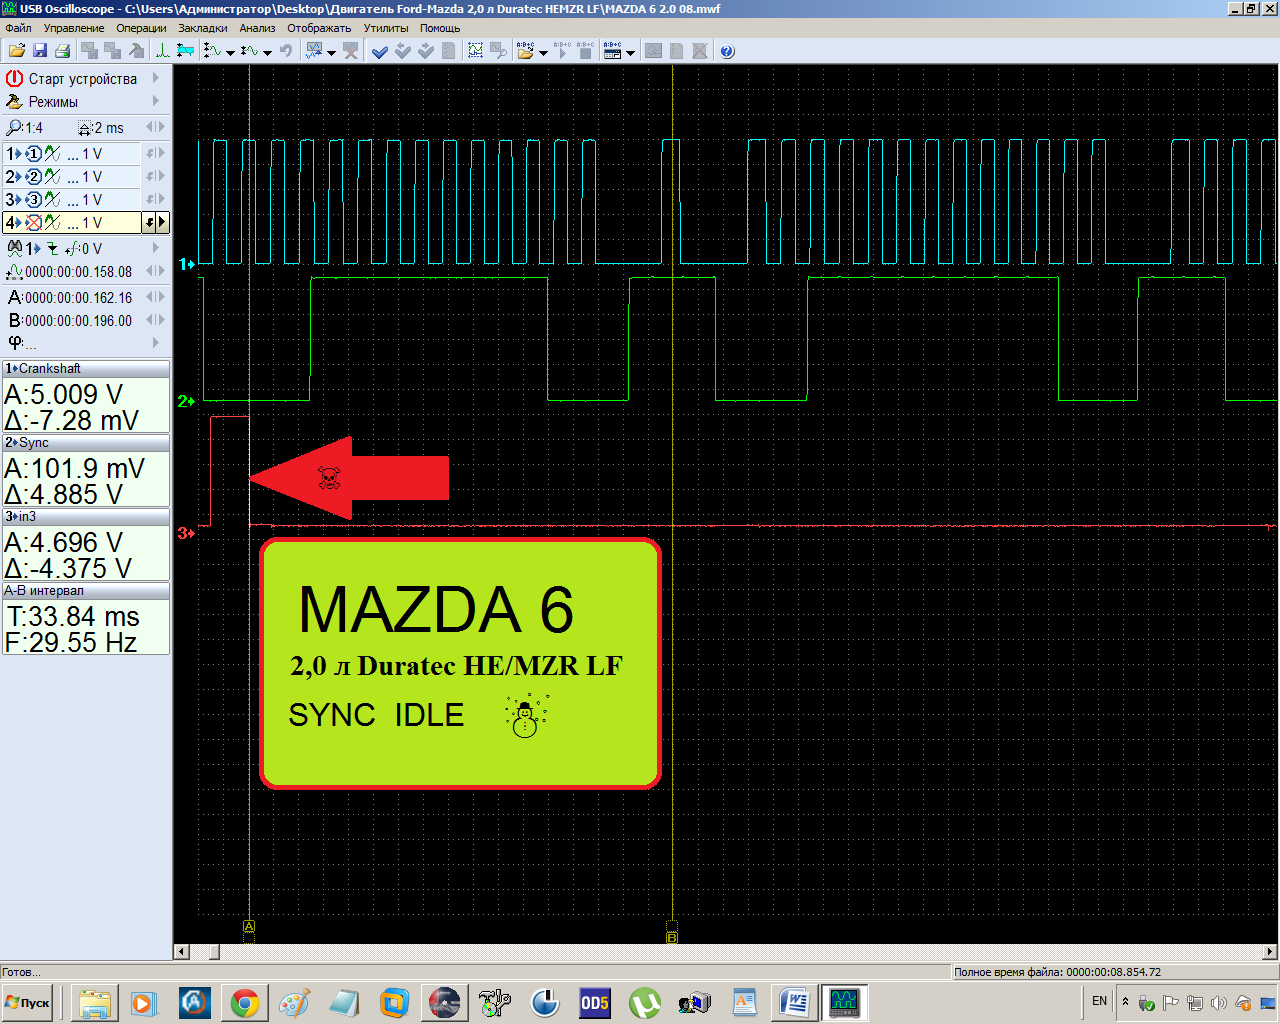This screenshot has height=1024, width=1280.
Task: Click the Crankshaft measurement panel header
Action: (x=86, y=368)
